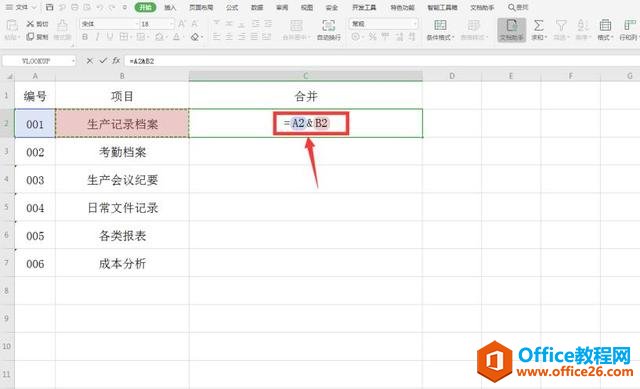Screen dimensions: 640x389
Task: Click the Print icon in quick access toolbar
Action: pos(75,7)
